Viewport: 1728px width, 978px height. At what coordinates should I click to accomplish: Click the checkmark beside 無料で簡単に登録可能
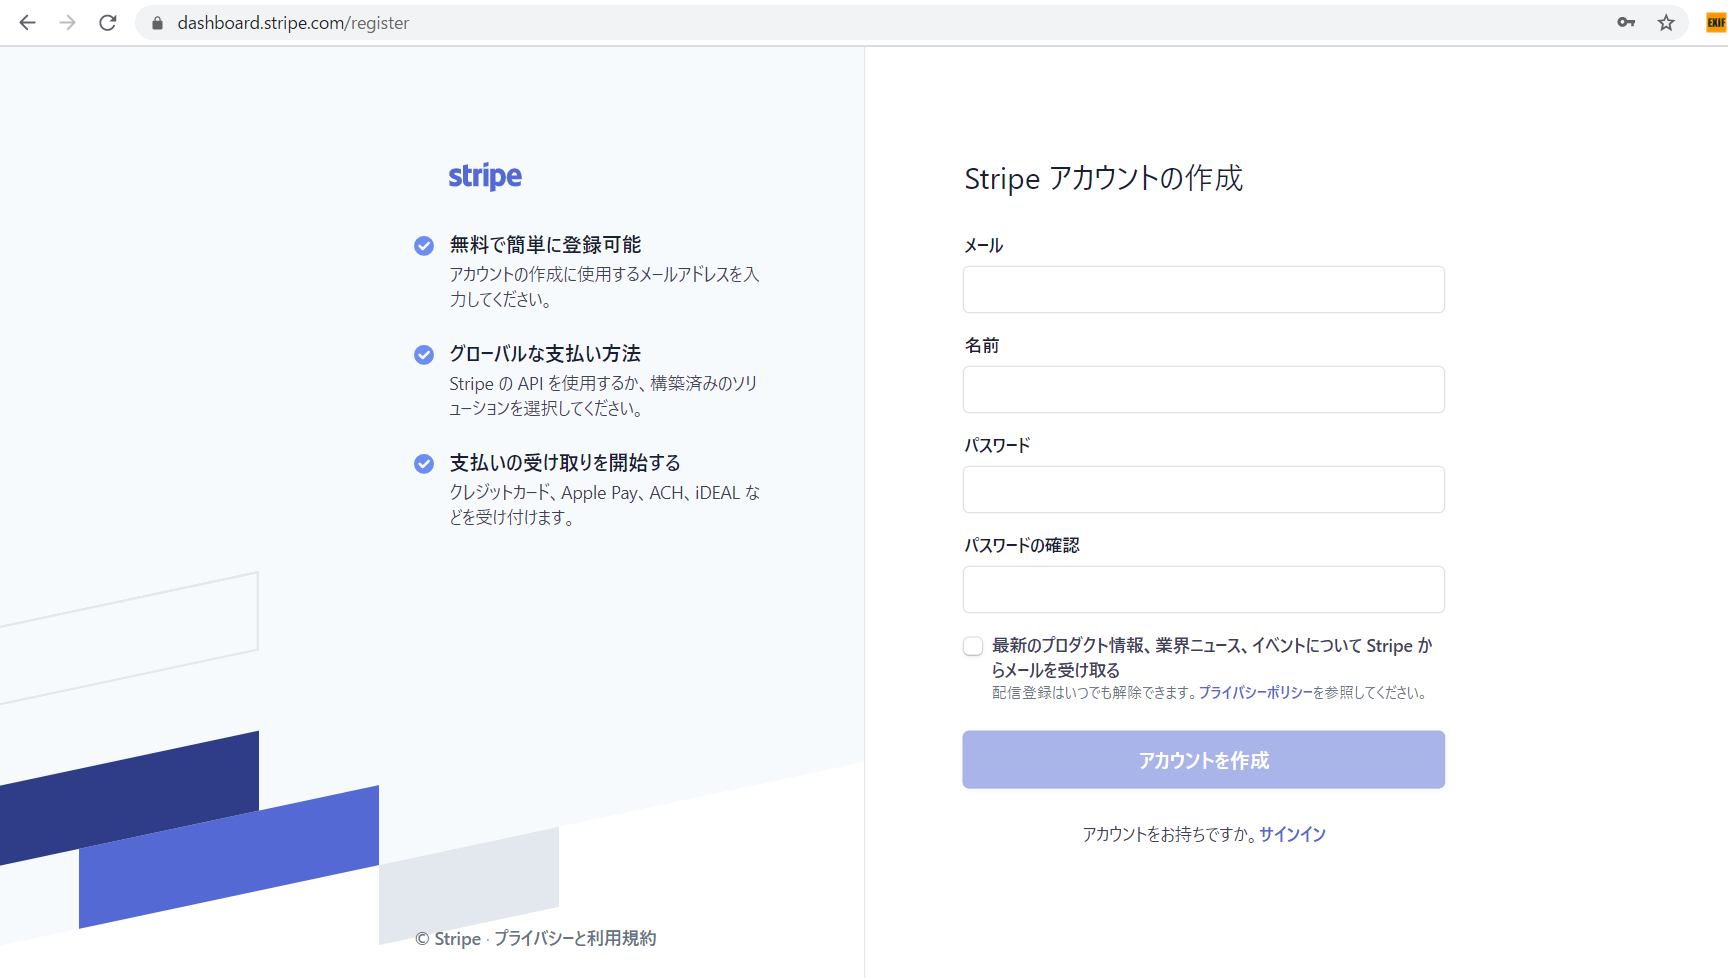coord(424,245)
